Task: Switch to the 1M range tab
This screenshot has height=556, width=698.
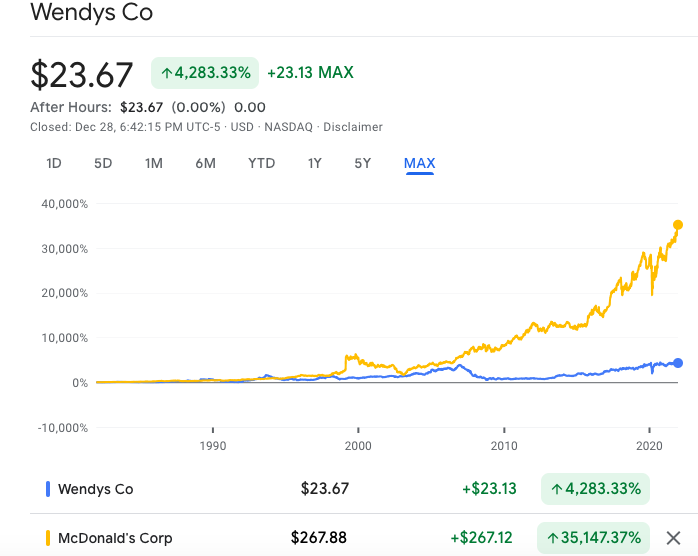Action: point(154,163)
